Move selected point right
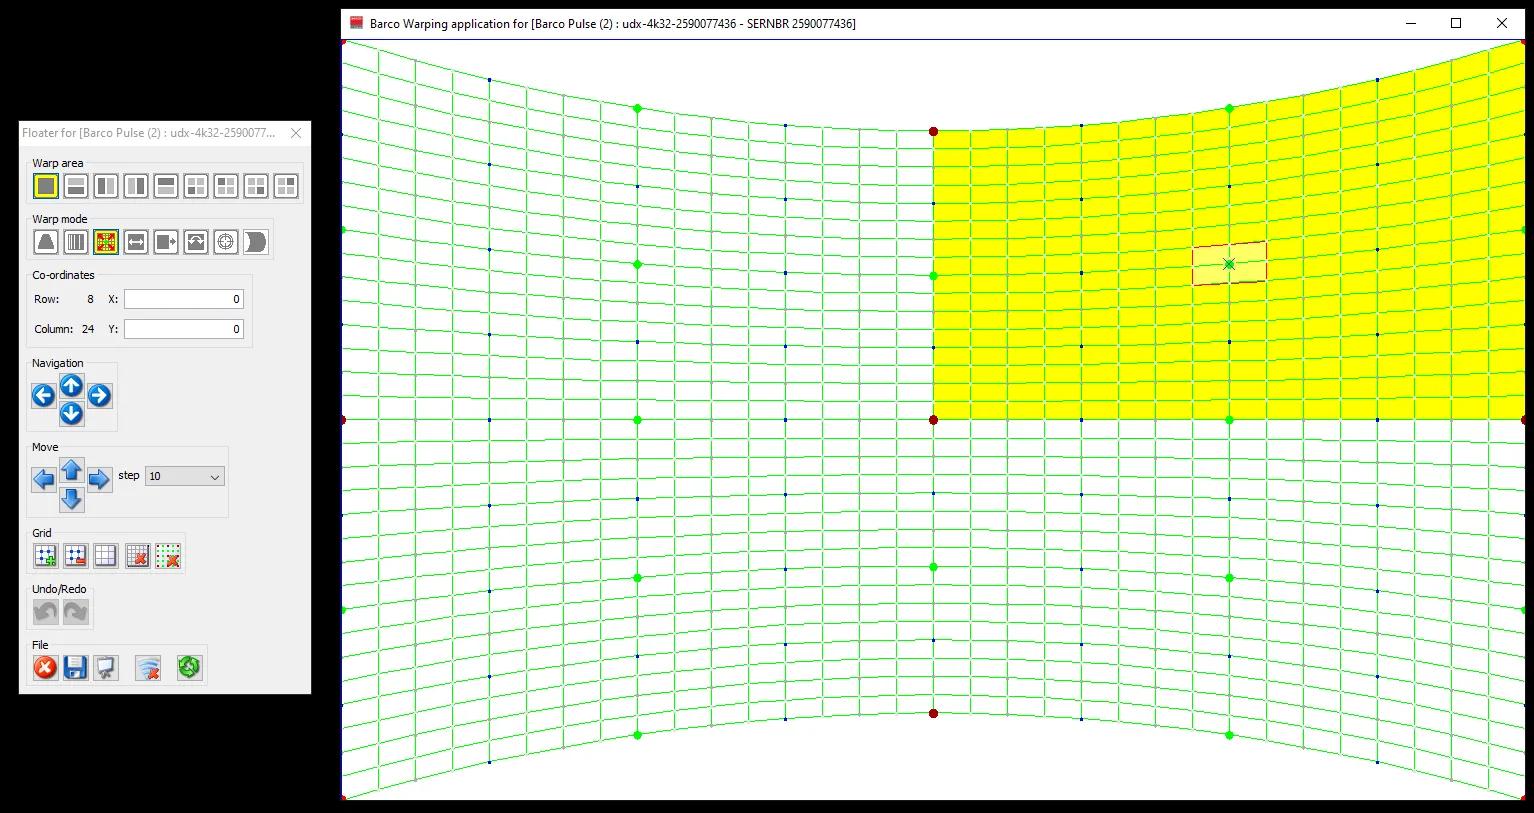Viewport: 1534px width, 813px height. [99, 480]
